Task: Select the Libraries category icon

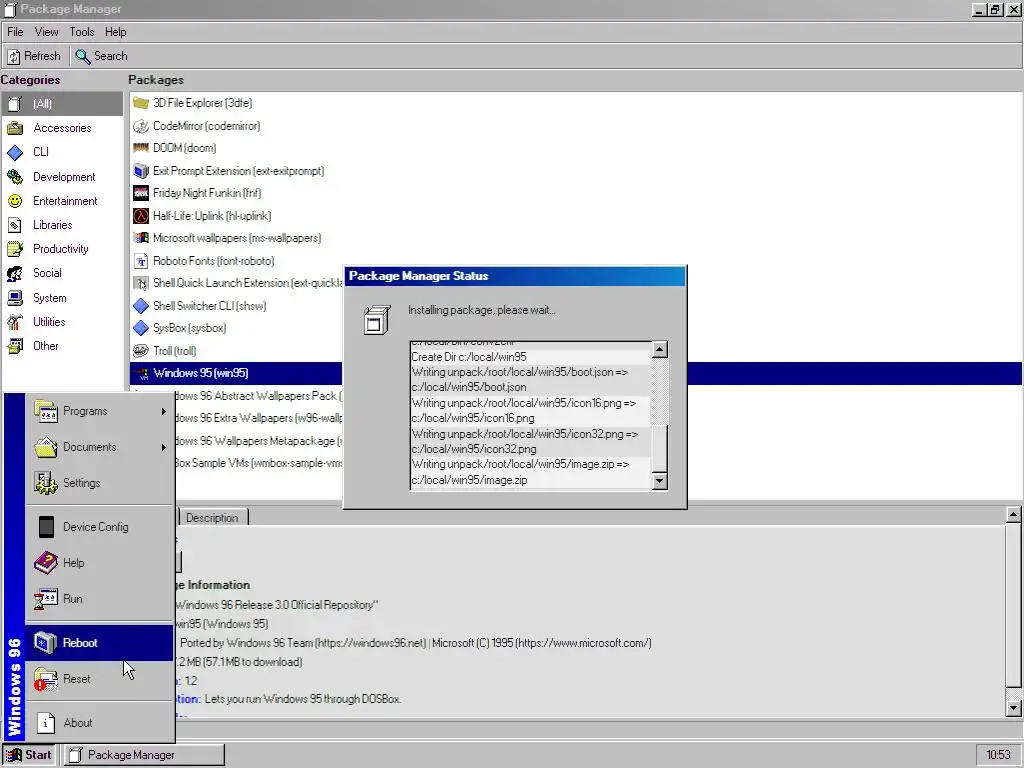Action: (15, 225)
